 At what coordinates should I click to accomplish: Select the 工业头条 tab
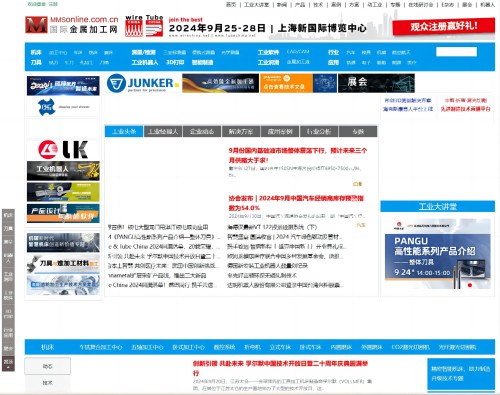pos(124,131)
